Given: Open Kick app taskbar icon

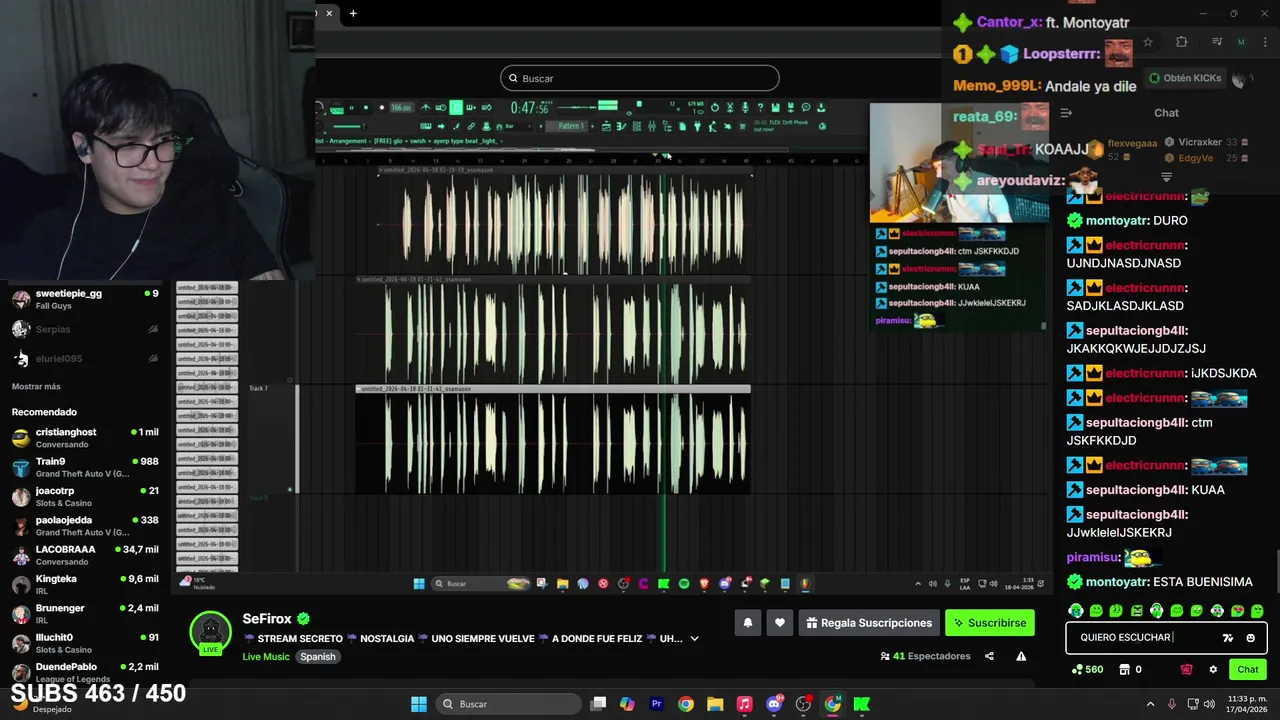Looking at the screenshot, I should tap(861, 704).
